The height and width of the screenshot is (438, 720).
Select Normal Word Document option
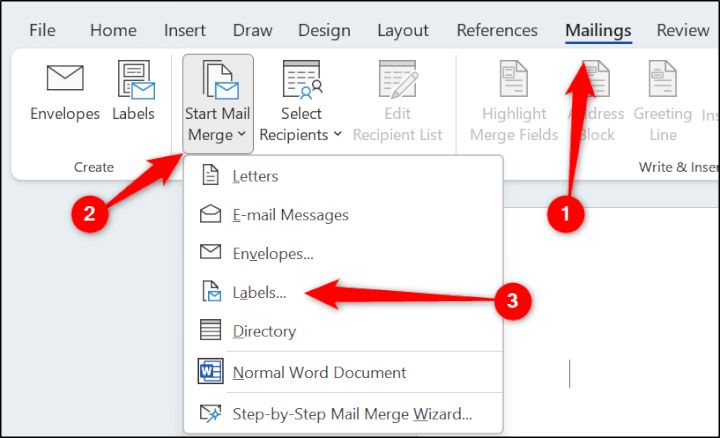[x=319, y=372]
